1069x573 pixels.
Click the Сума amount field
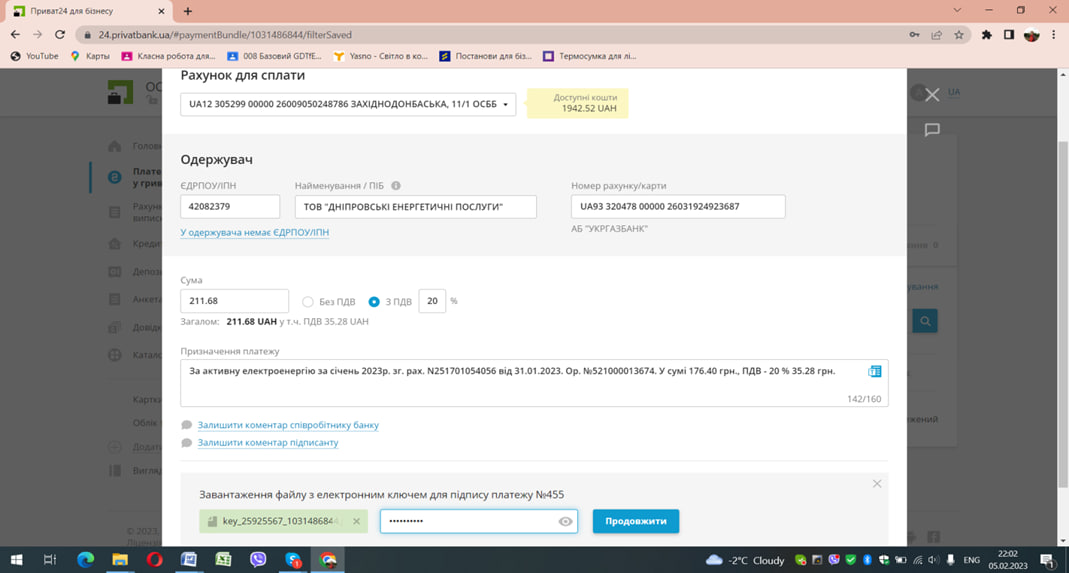235,301
